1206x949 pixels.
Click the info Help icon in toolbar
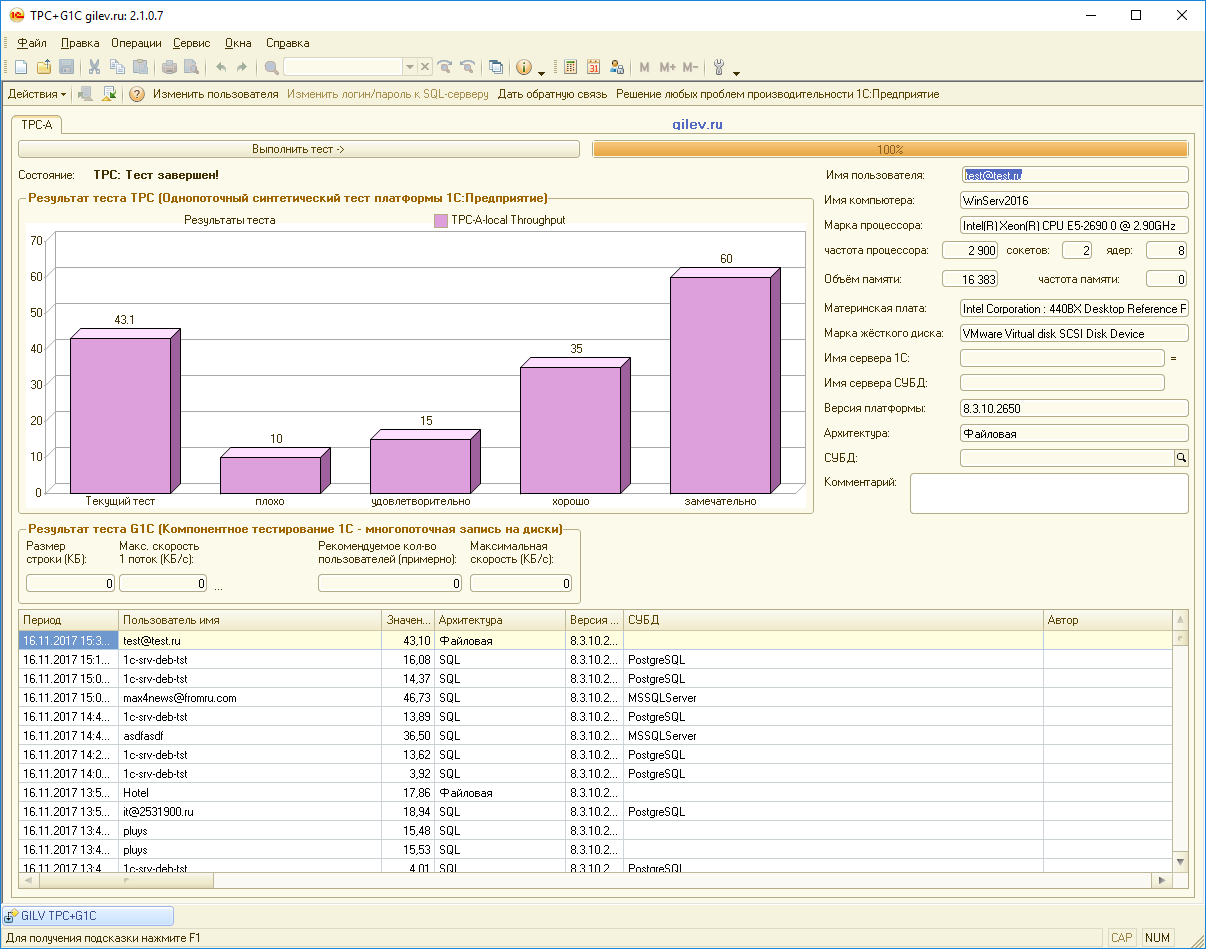(x=523, y=67)
